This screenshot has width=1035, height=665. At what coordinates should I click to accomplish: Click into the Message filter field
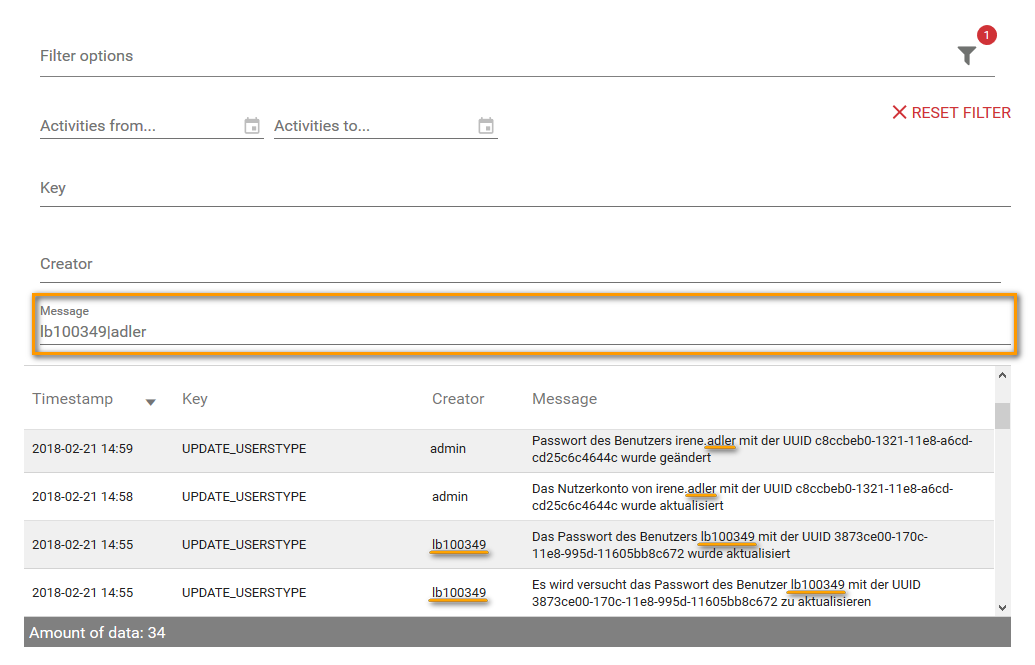coord(524,331)
